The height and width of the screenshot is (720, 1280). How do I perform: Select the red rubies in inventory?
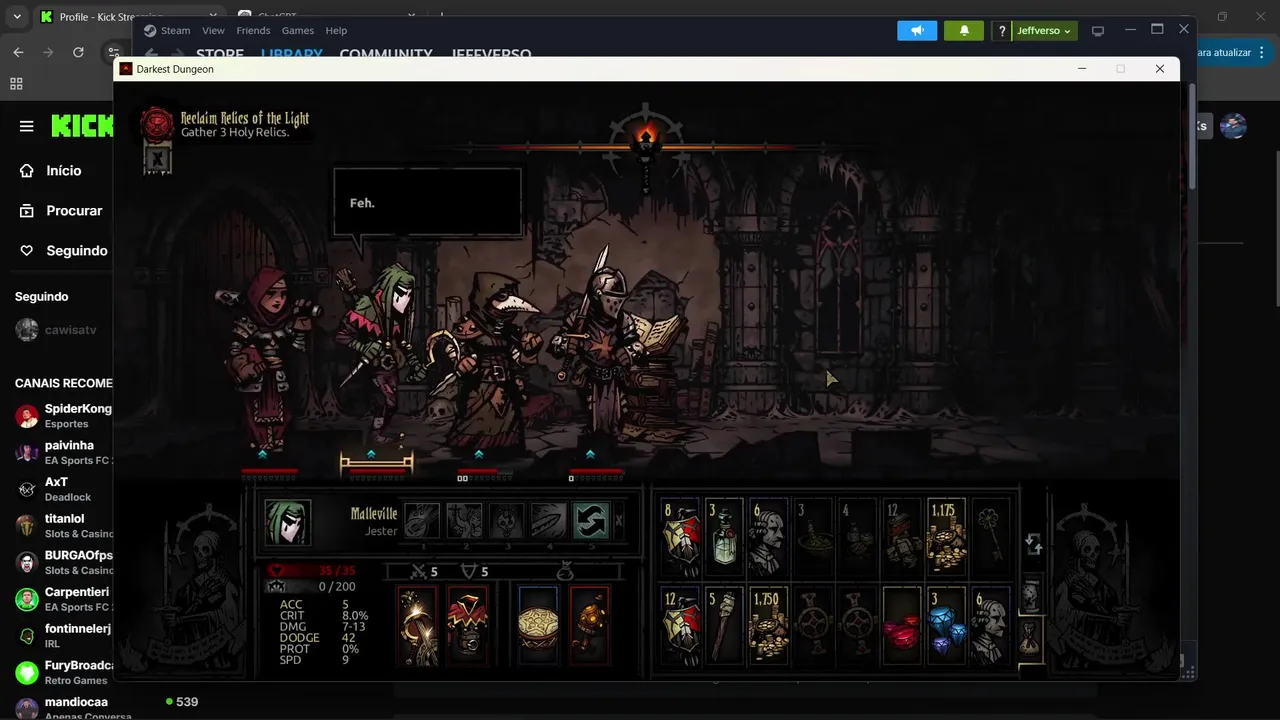[902, 626]
